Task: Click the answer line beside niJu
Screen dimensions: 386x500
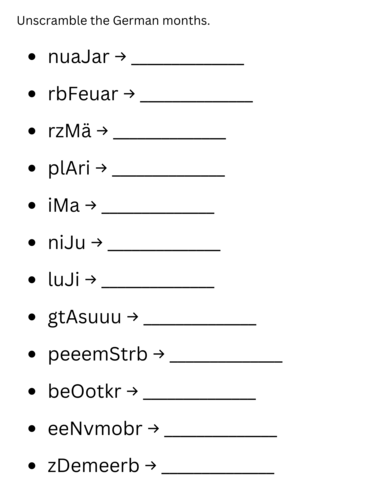Action: tap(164, 250)
